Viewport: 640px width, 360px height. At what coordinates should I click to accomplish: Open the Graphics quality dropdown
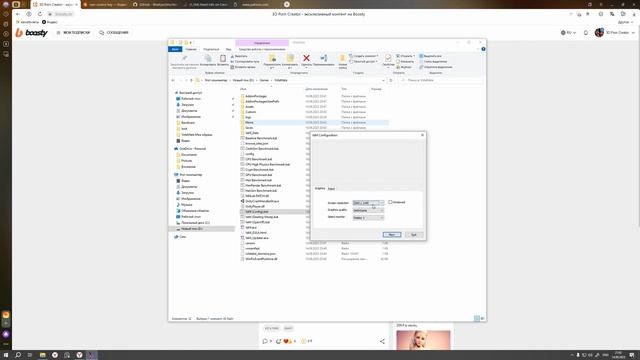tap(368, 210)
